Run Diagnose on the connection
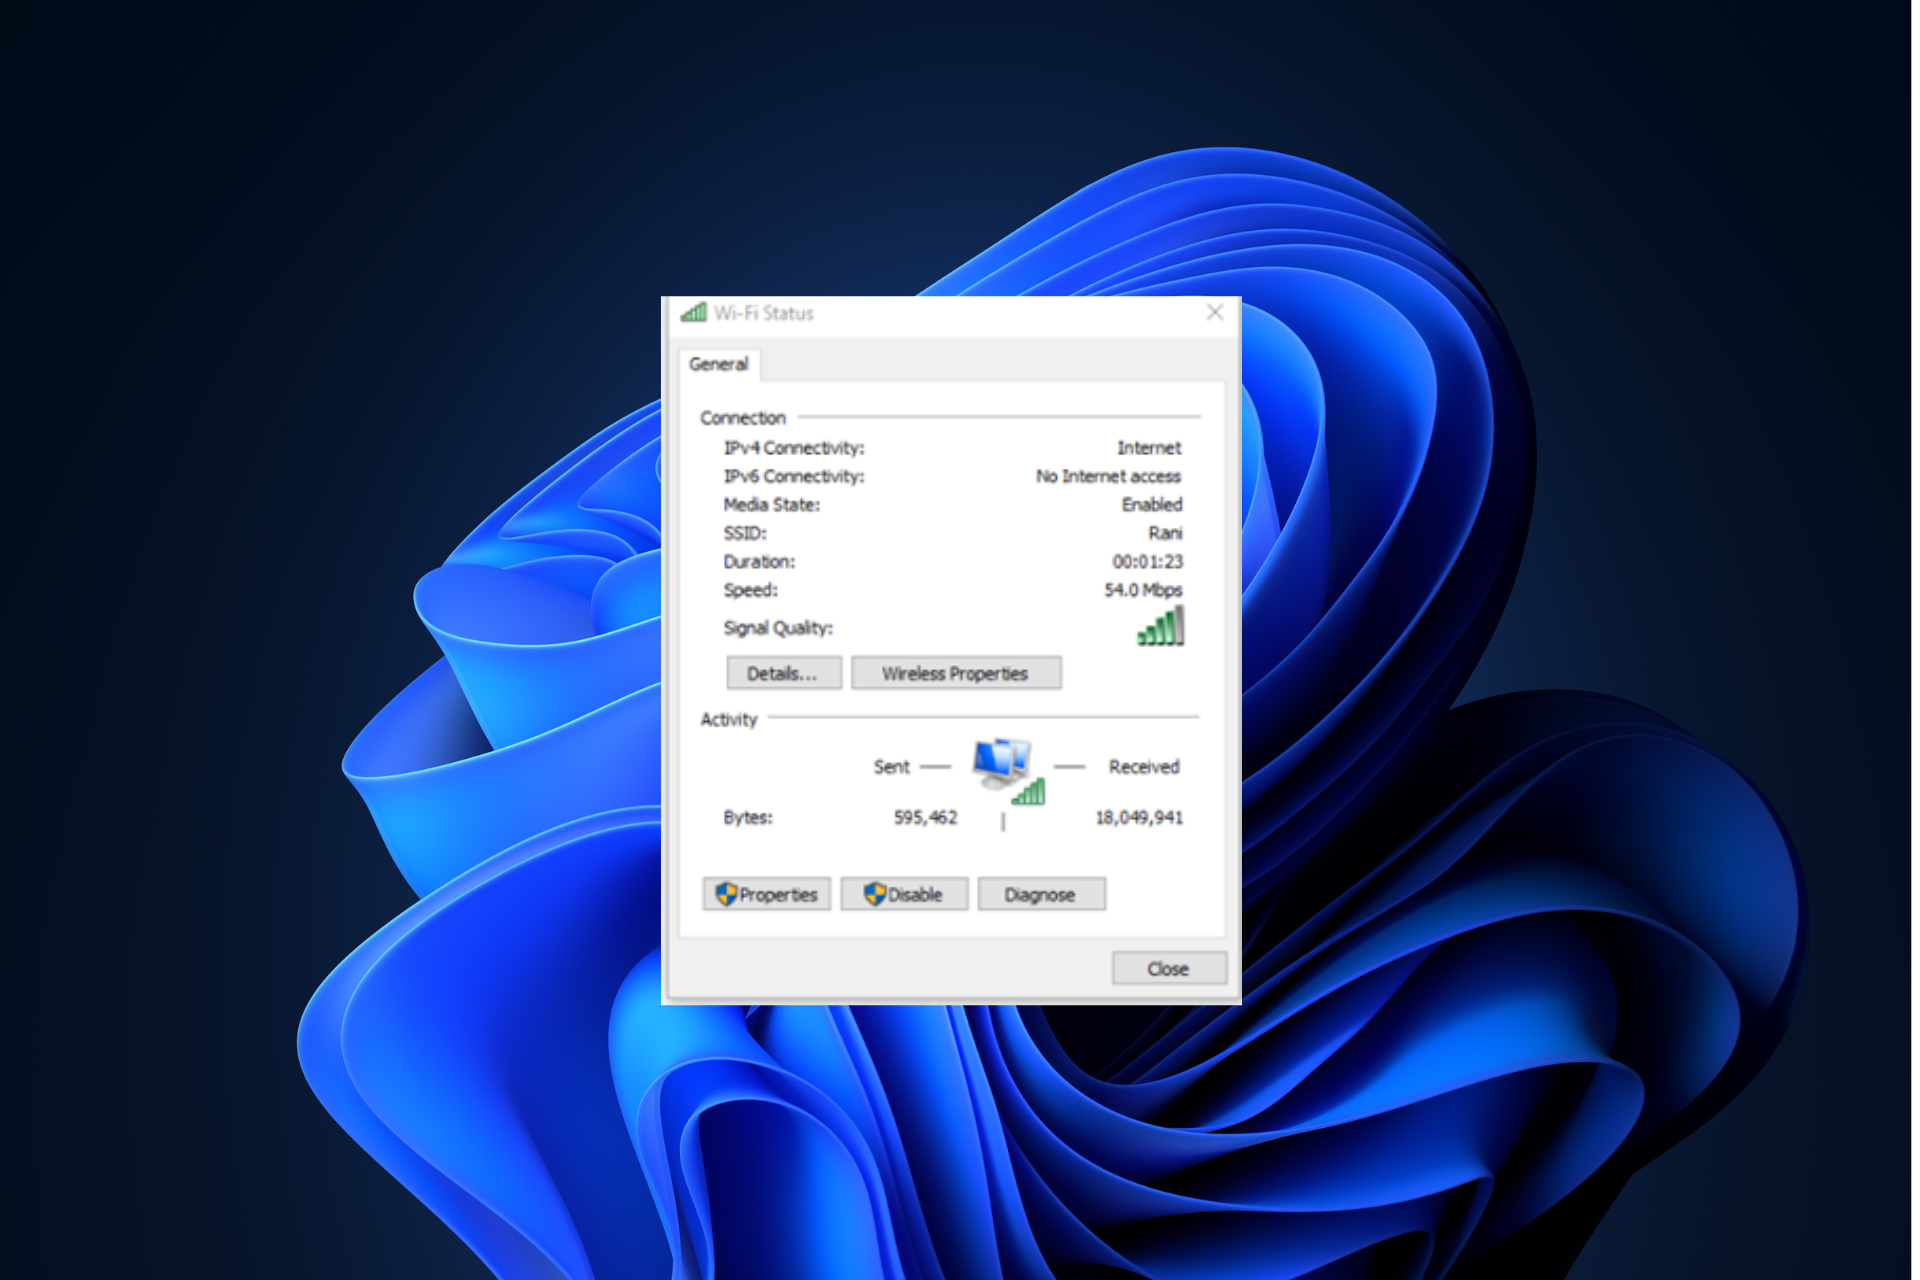 (1040, 894)
